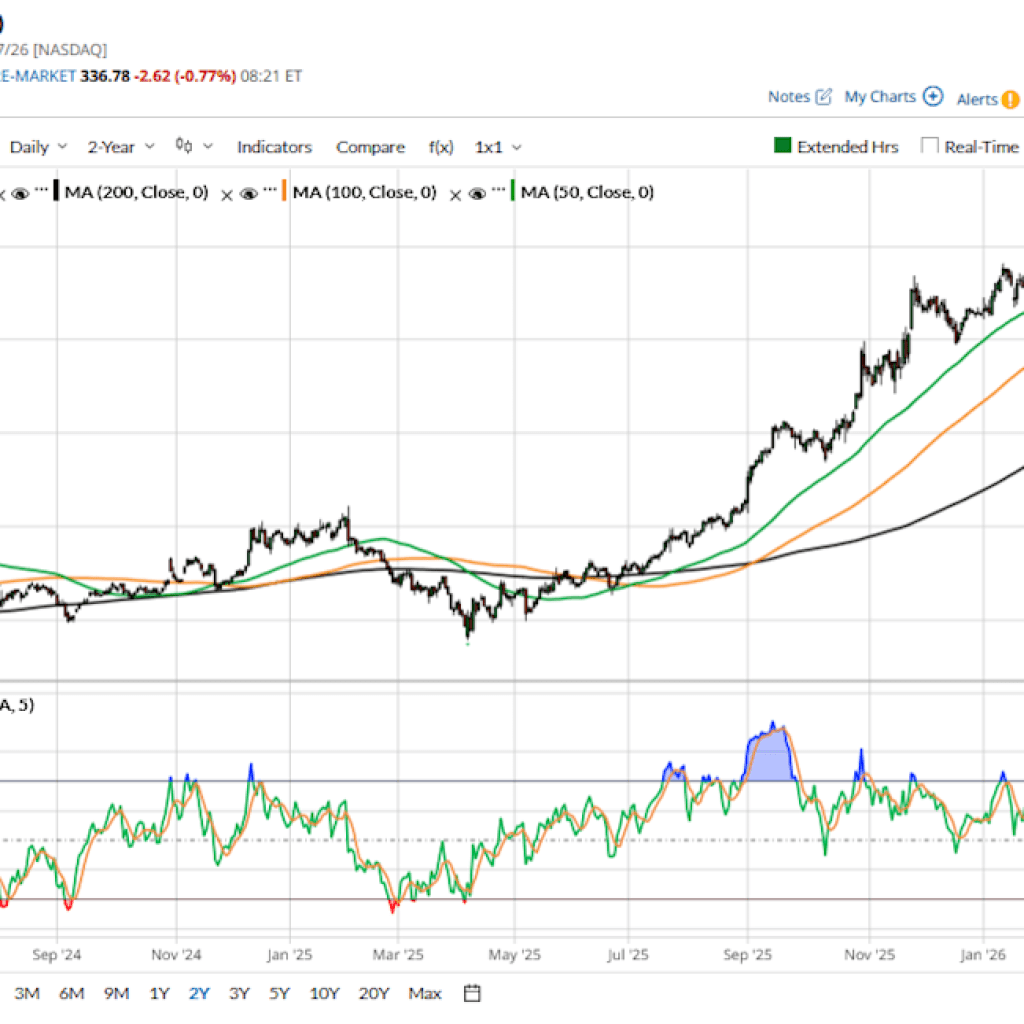Viewport: 1024px width, 1024px height.
Task: Expand the 2-Year range dropdown
Action: pyautogui.click(x=119, y=147)
